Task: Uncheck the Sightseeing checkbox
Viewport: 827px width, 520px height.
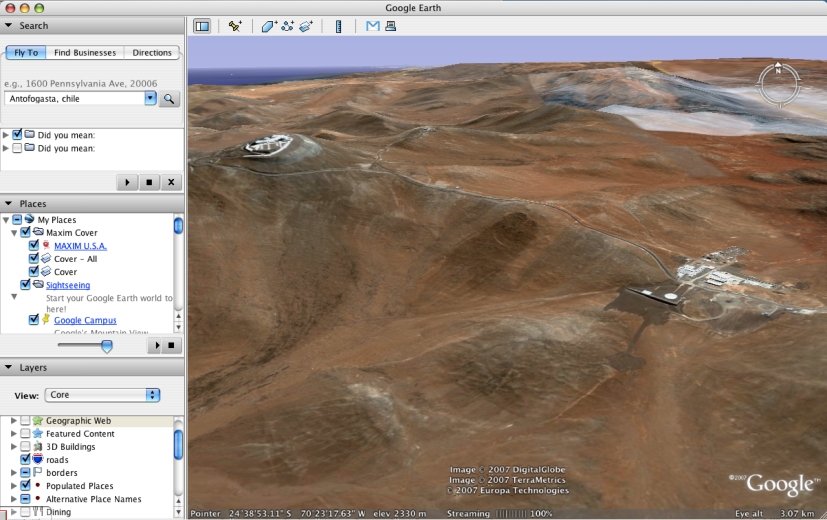Action: tap(25, 284)
